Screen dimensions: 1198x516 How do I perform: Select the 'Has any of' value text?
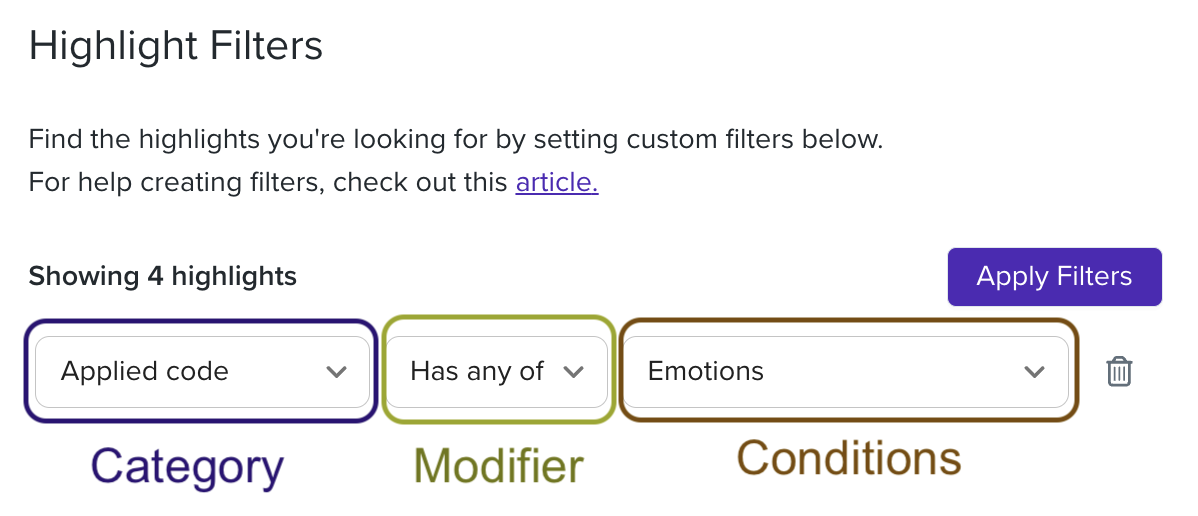[477, 372]
